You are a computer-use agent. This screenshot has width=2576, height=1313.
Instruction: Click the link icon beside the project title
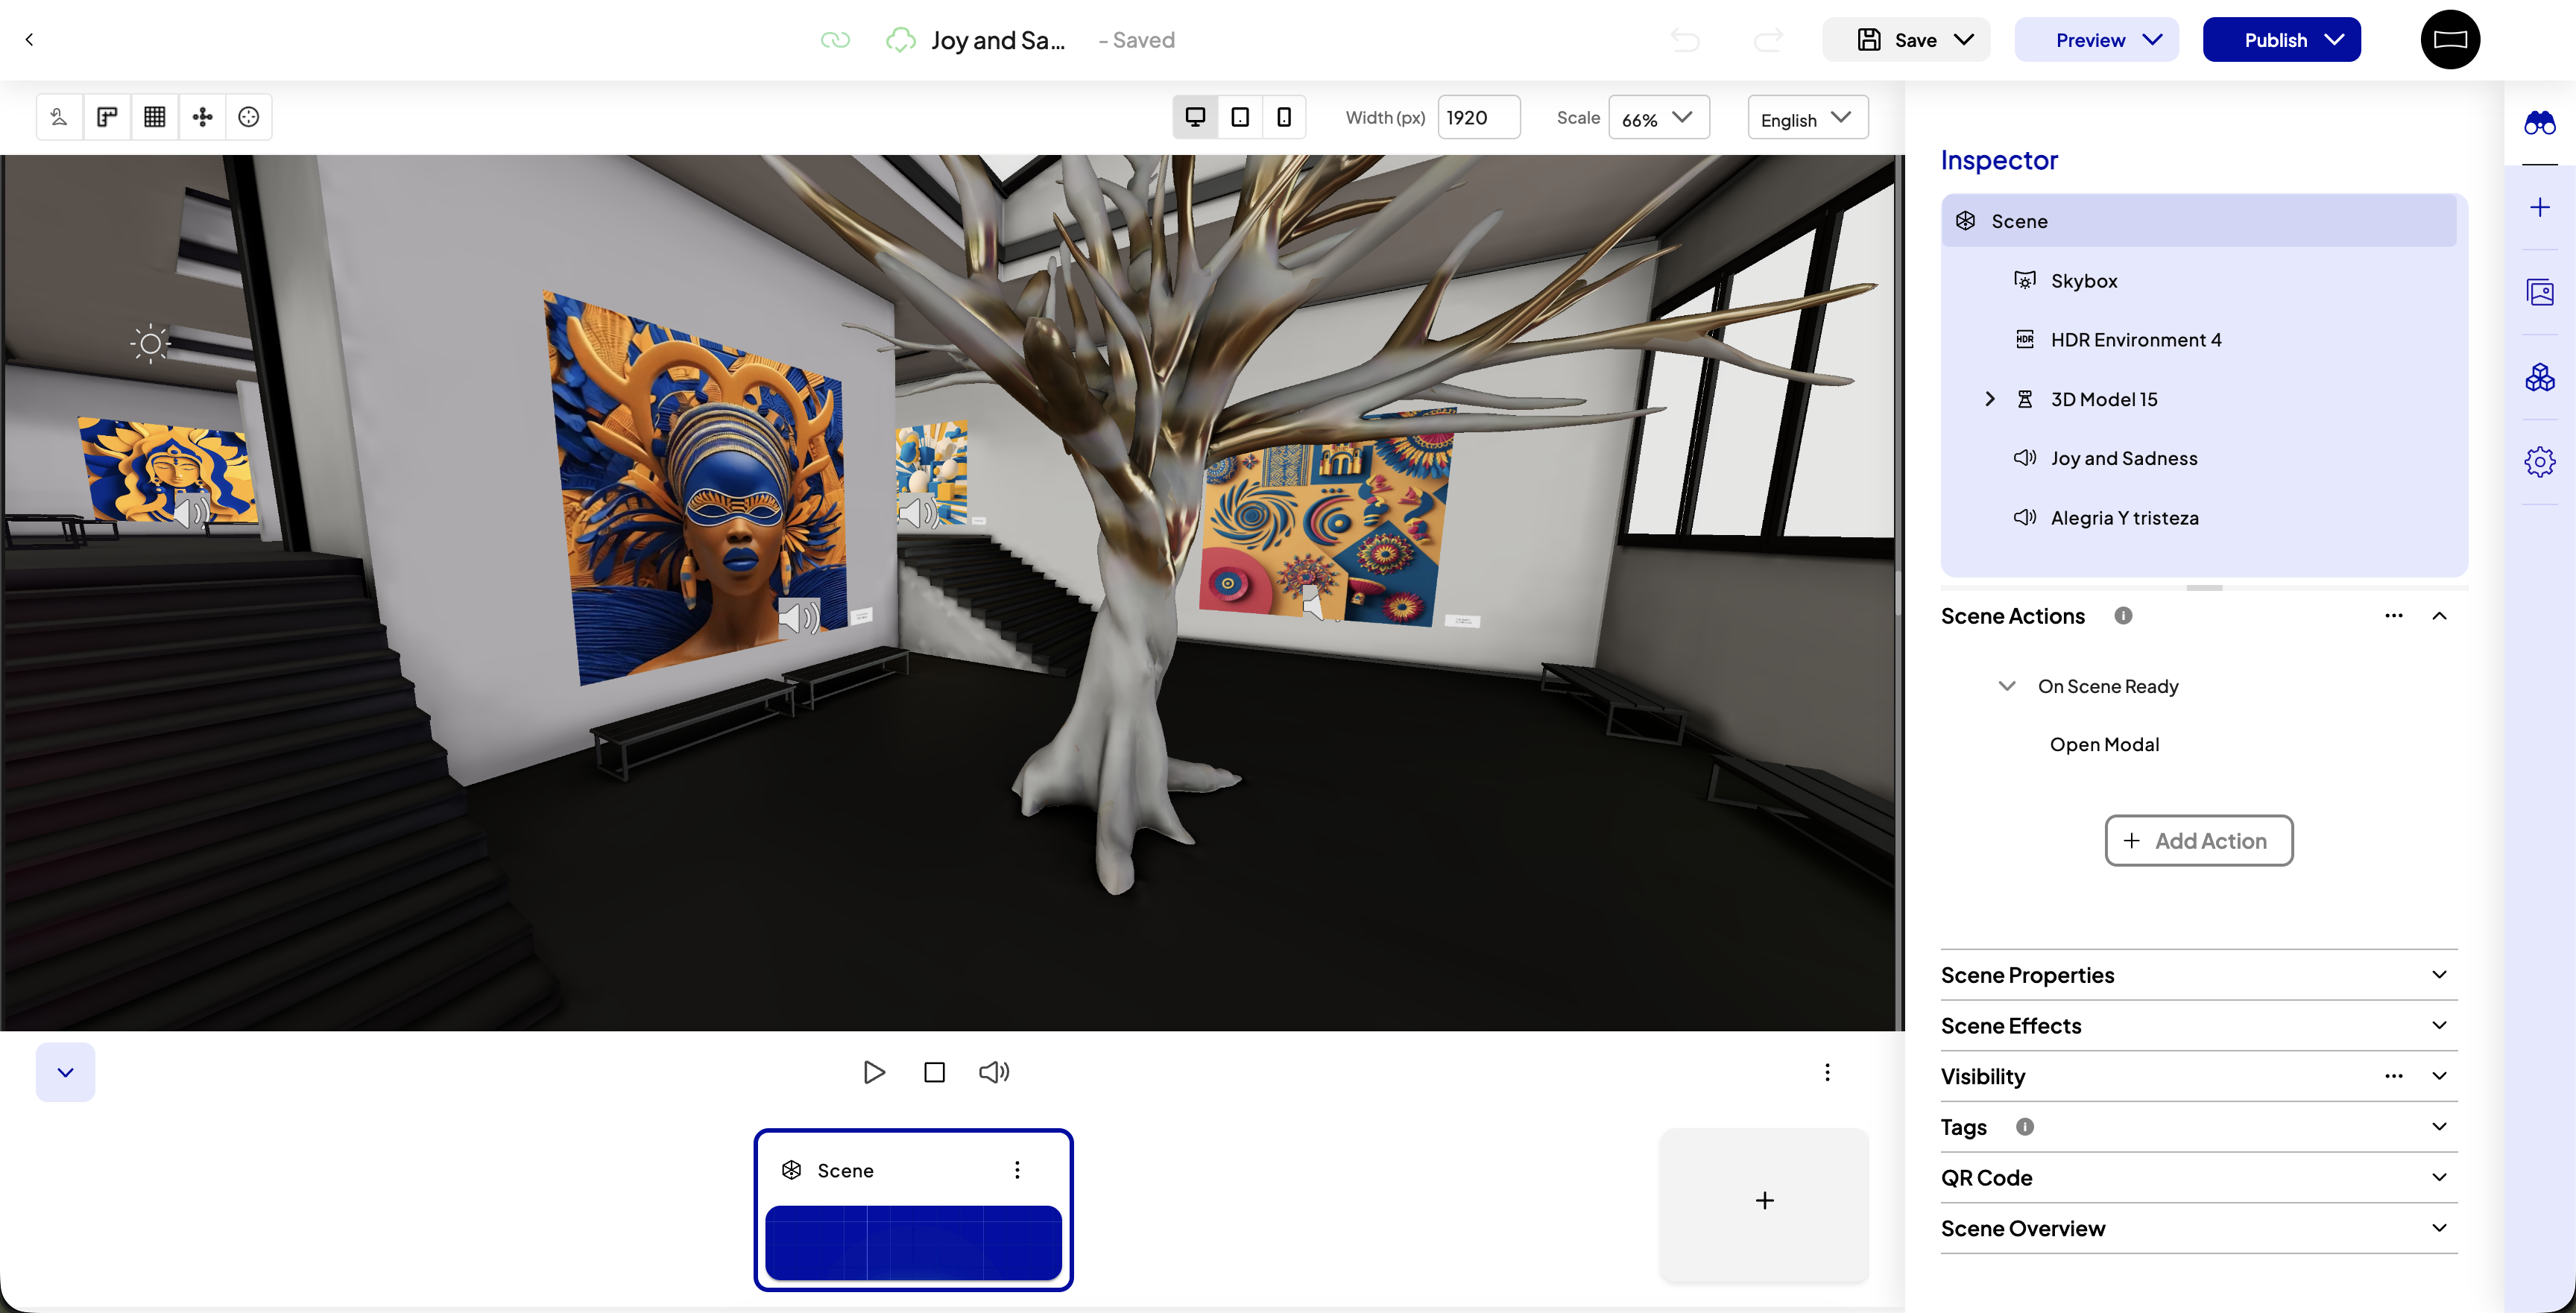pyautogui.click(x=835, y=40)
